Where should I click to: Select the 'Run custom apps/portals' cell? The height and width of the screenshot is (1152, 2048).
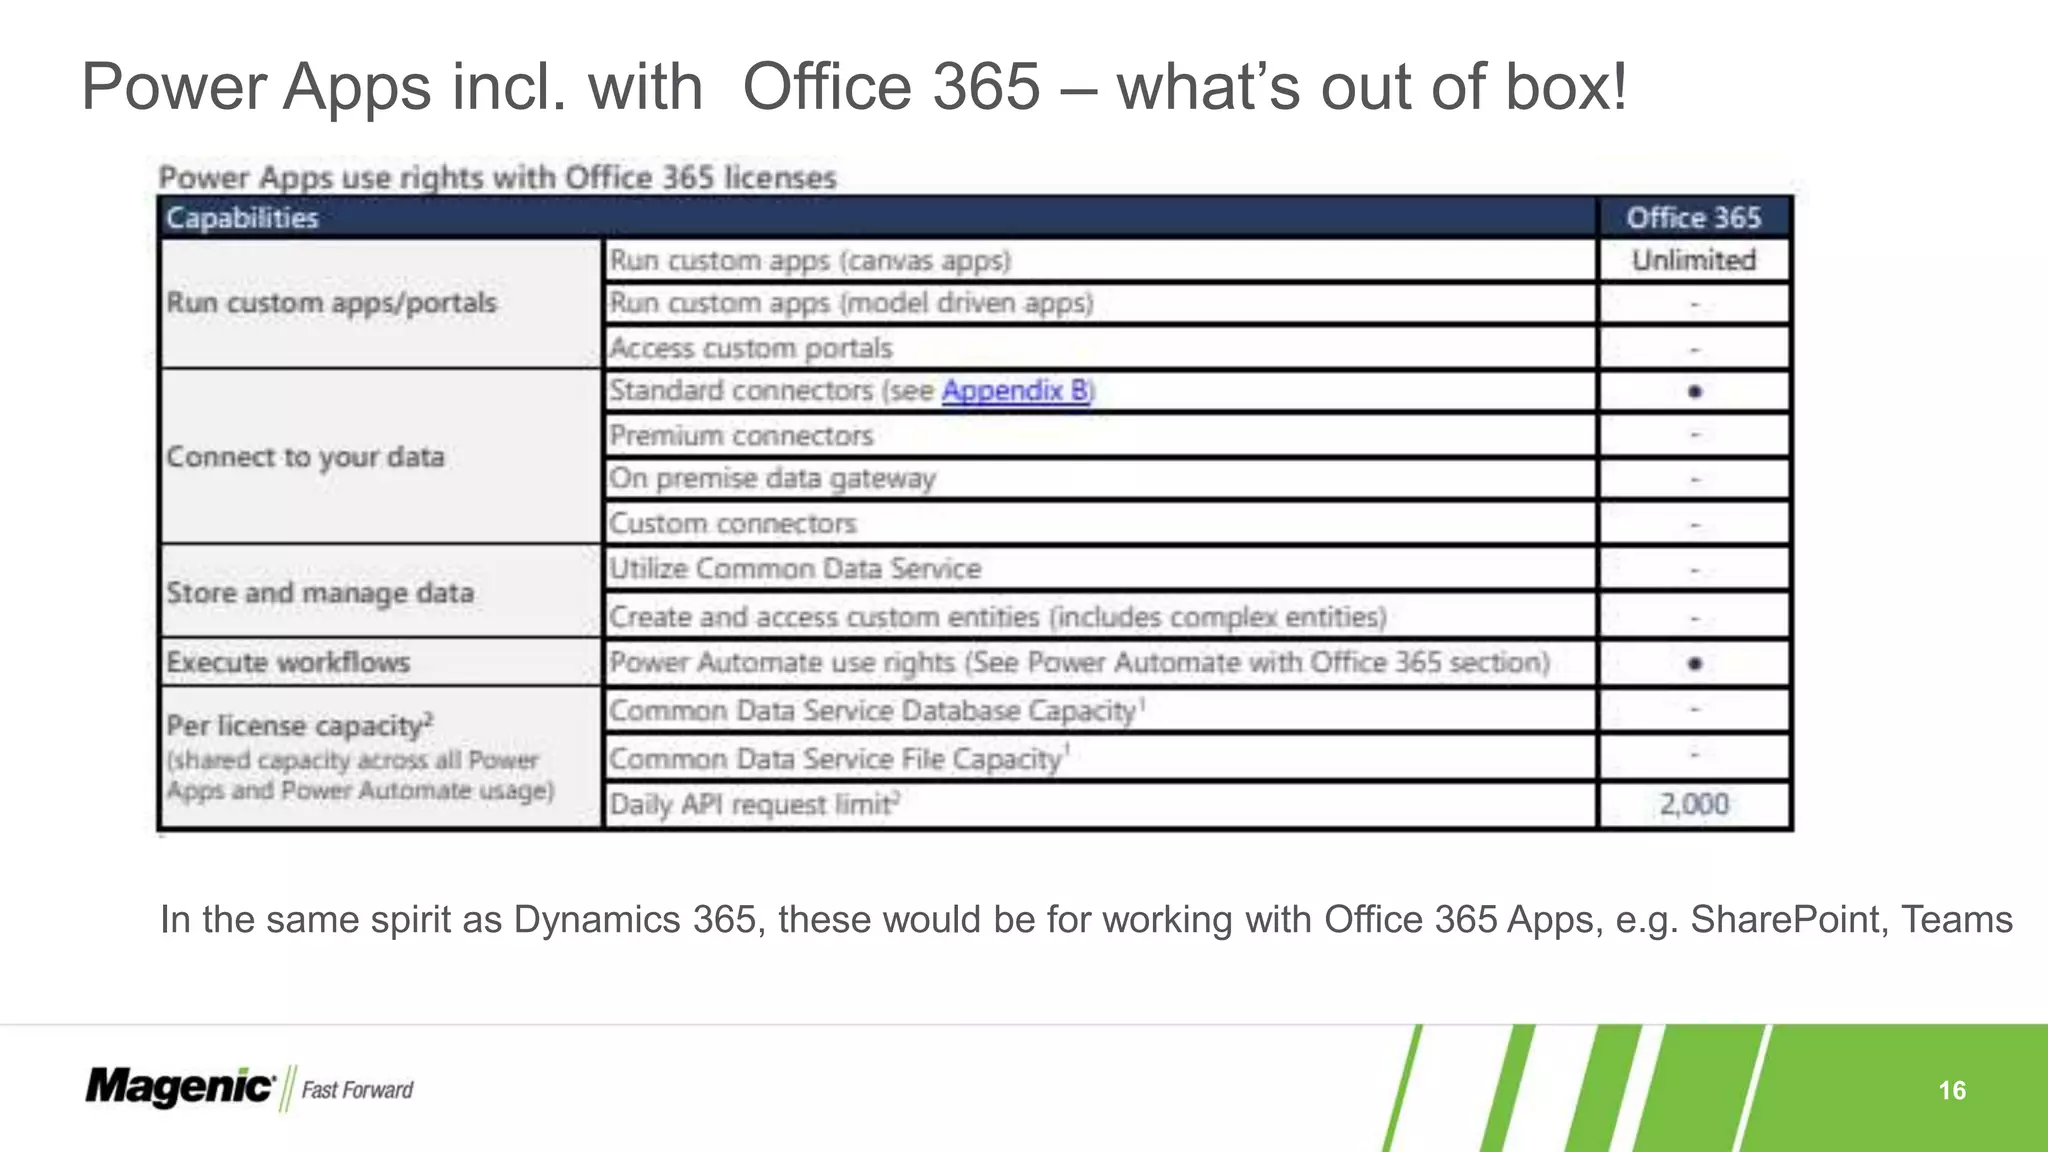coord(381,303)
